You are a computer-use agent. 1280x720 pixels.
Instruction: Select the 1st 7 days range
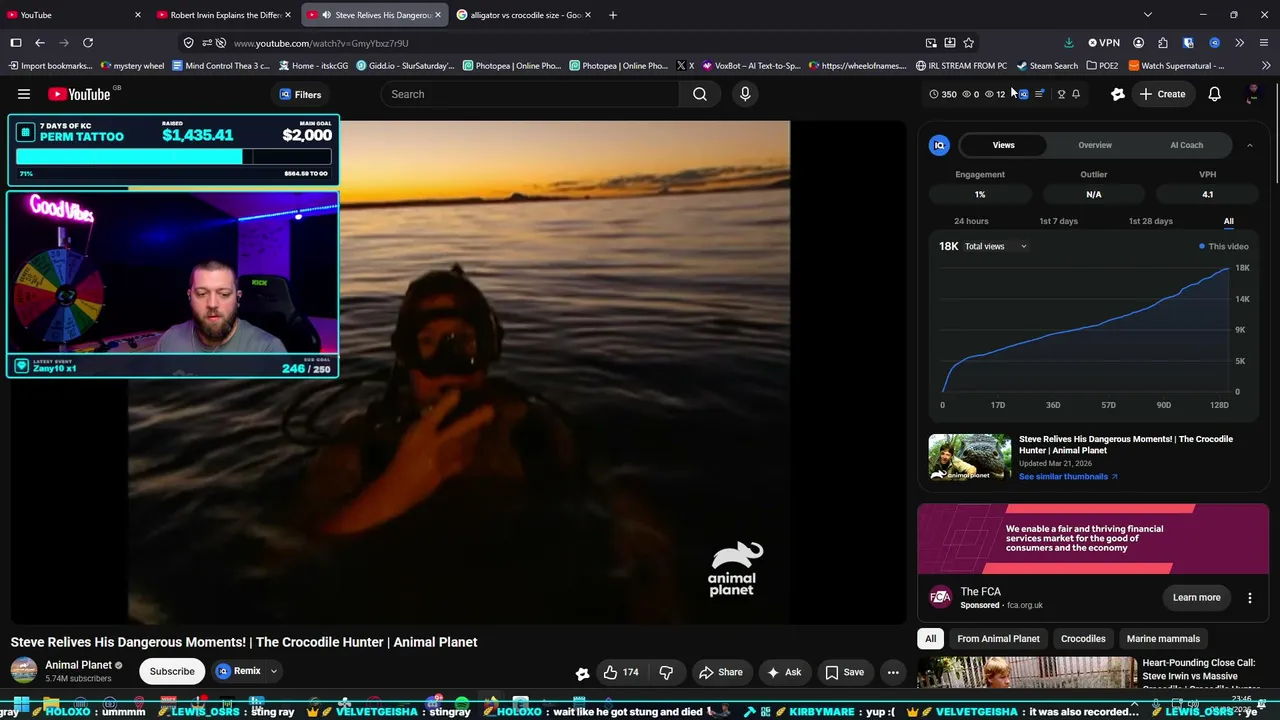1058,221
